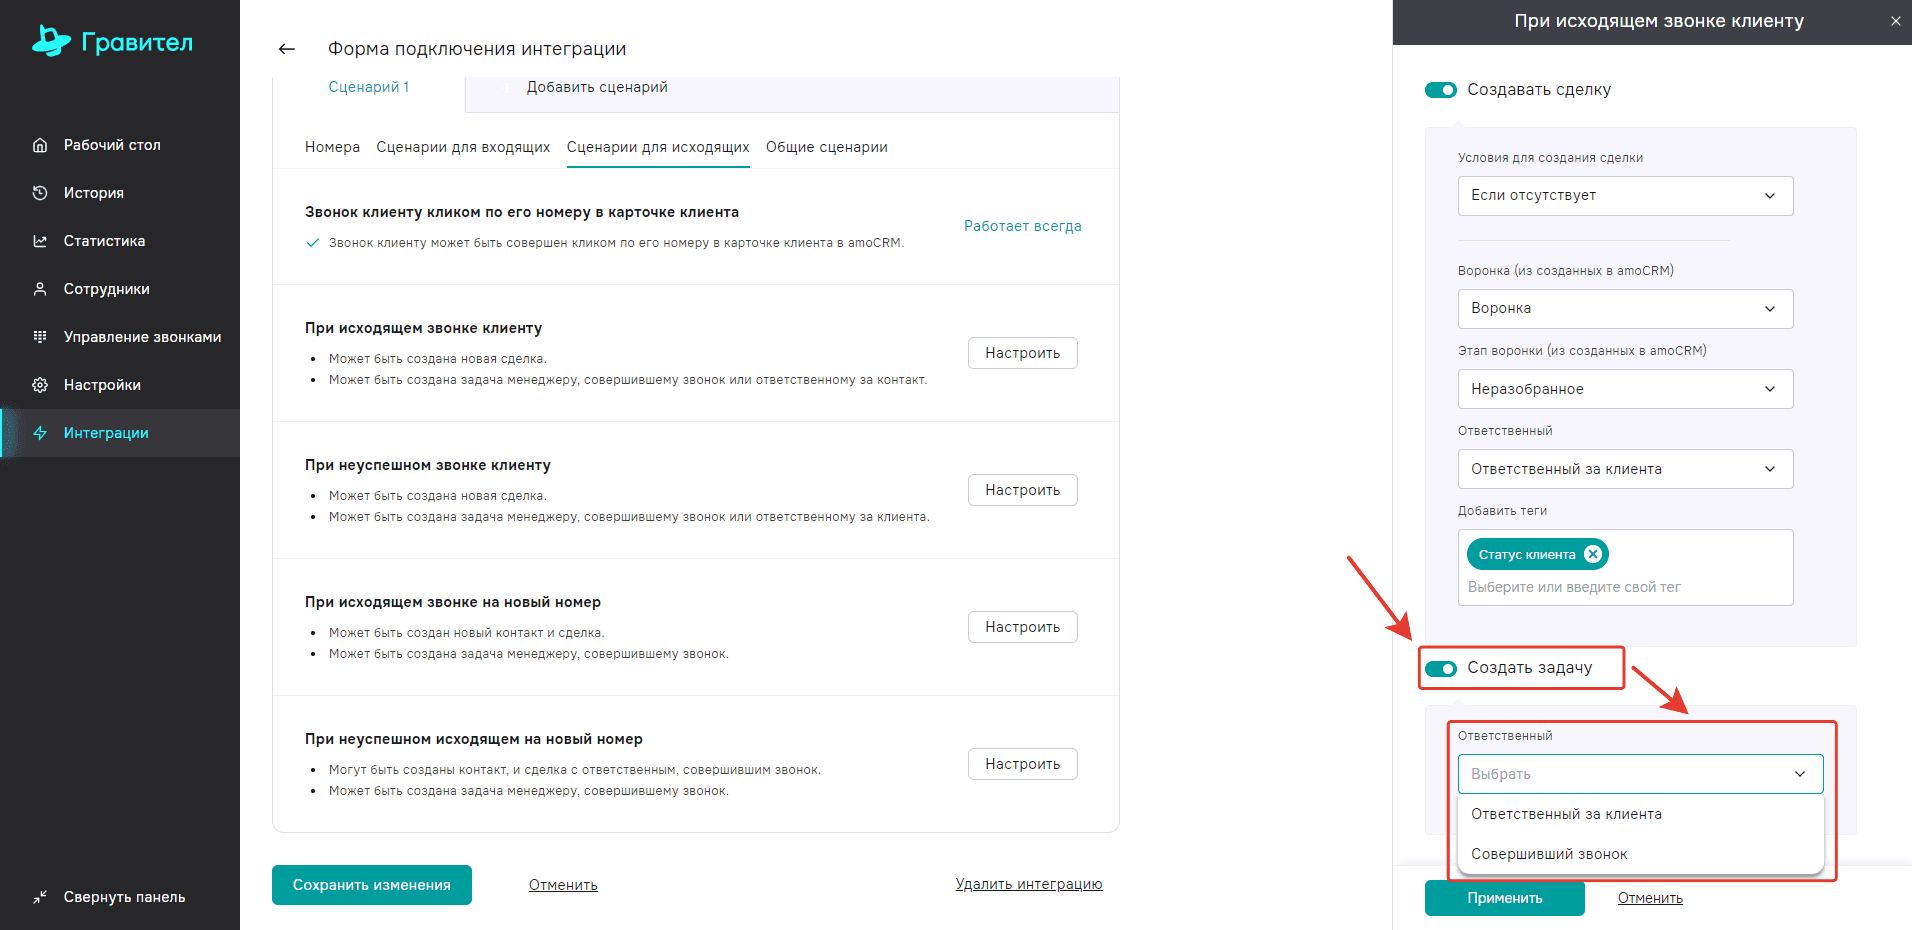Switch to the Сценарии для входящих tab
Viewport: 1912px width, 930px height.
[x=463, y=147]
